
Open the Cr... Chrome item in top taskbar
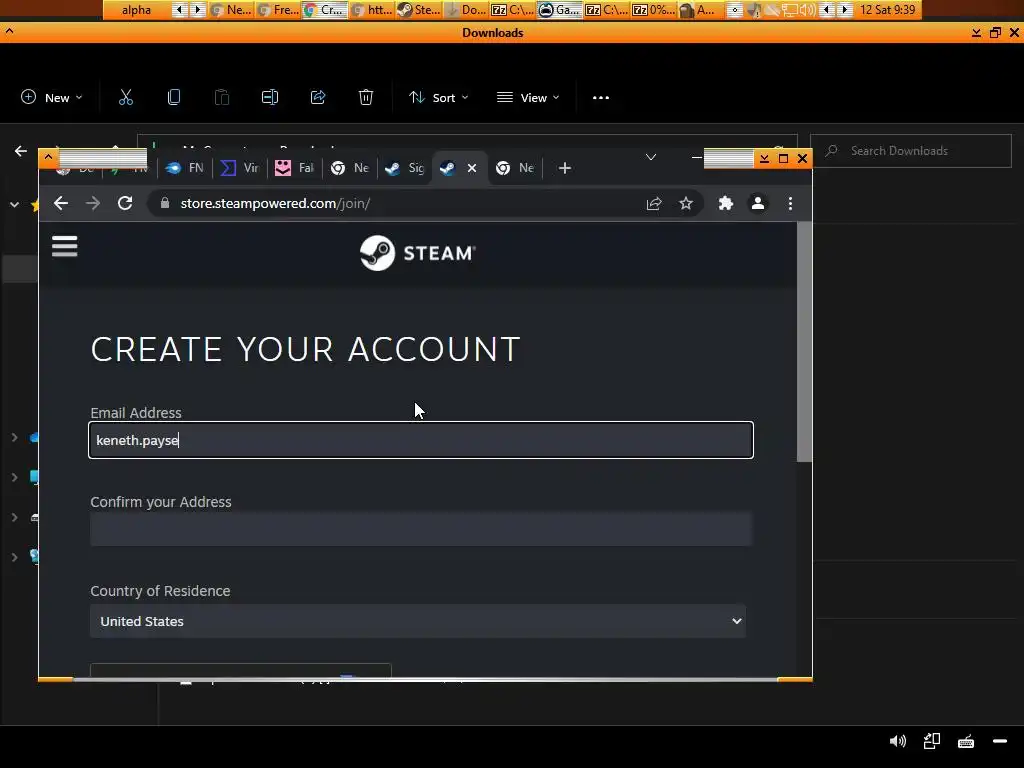click(325, 10)
